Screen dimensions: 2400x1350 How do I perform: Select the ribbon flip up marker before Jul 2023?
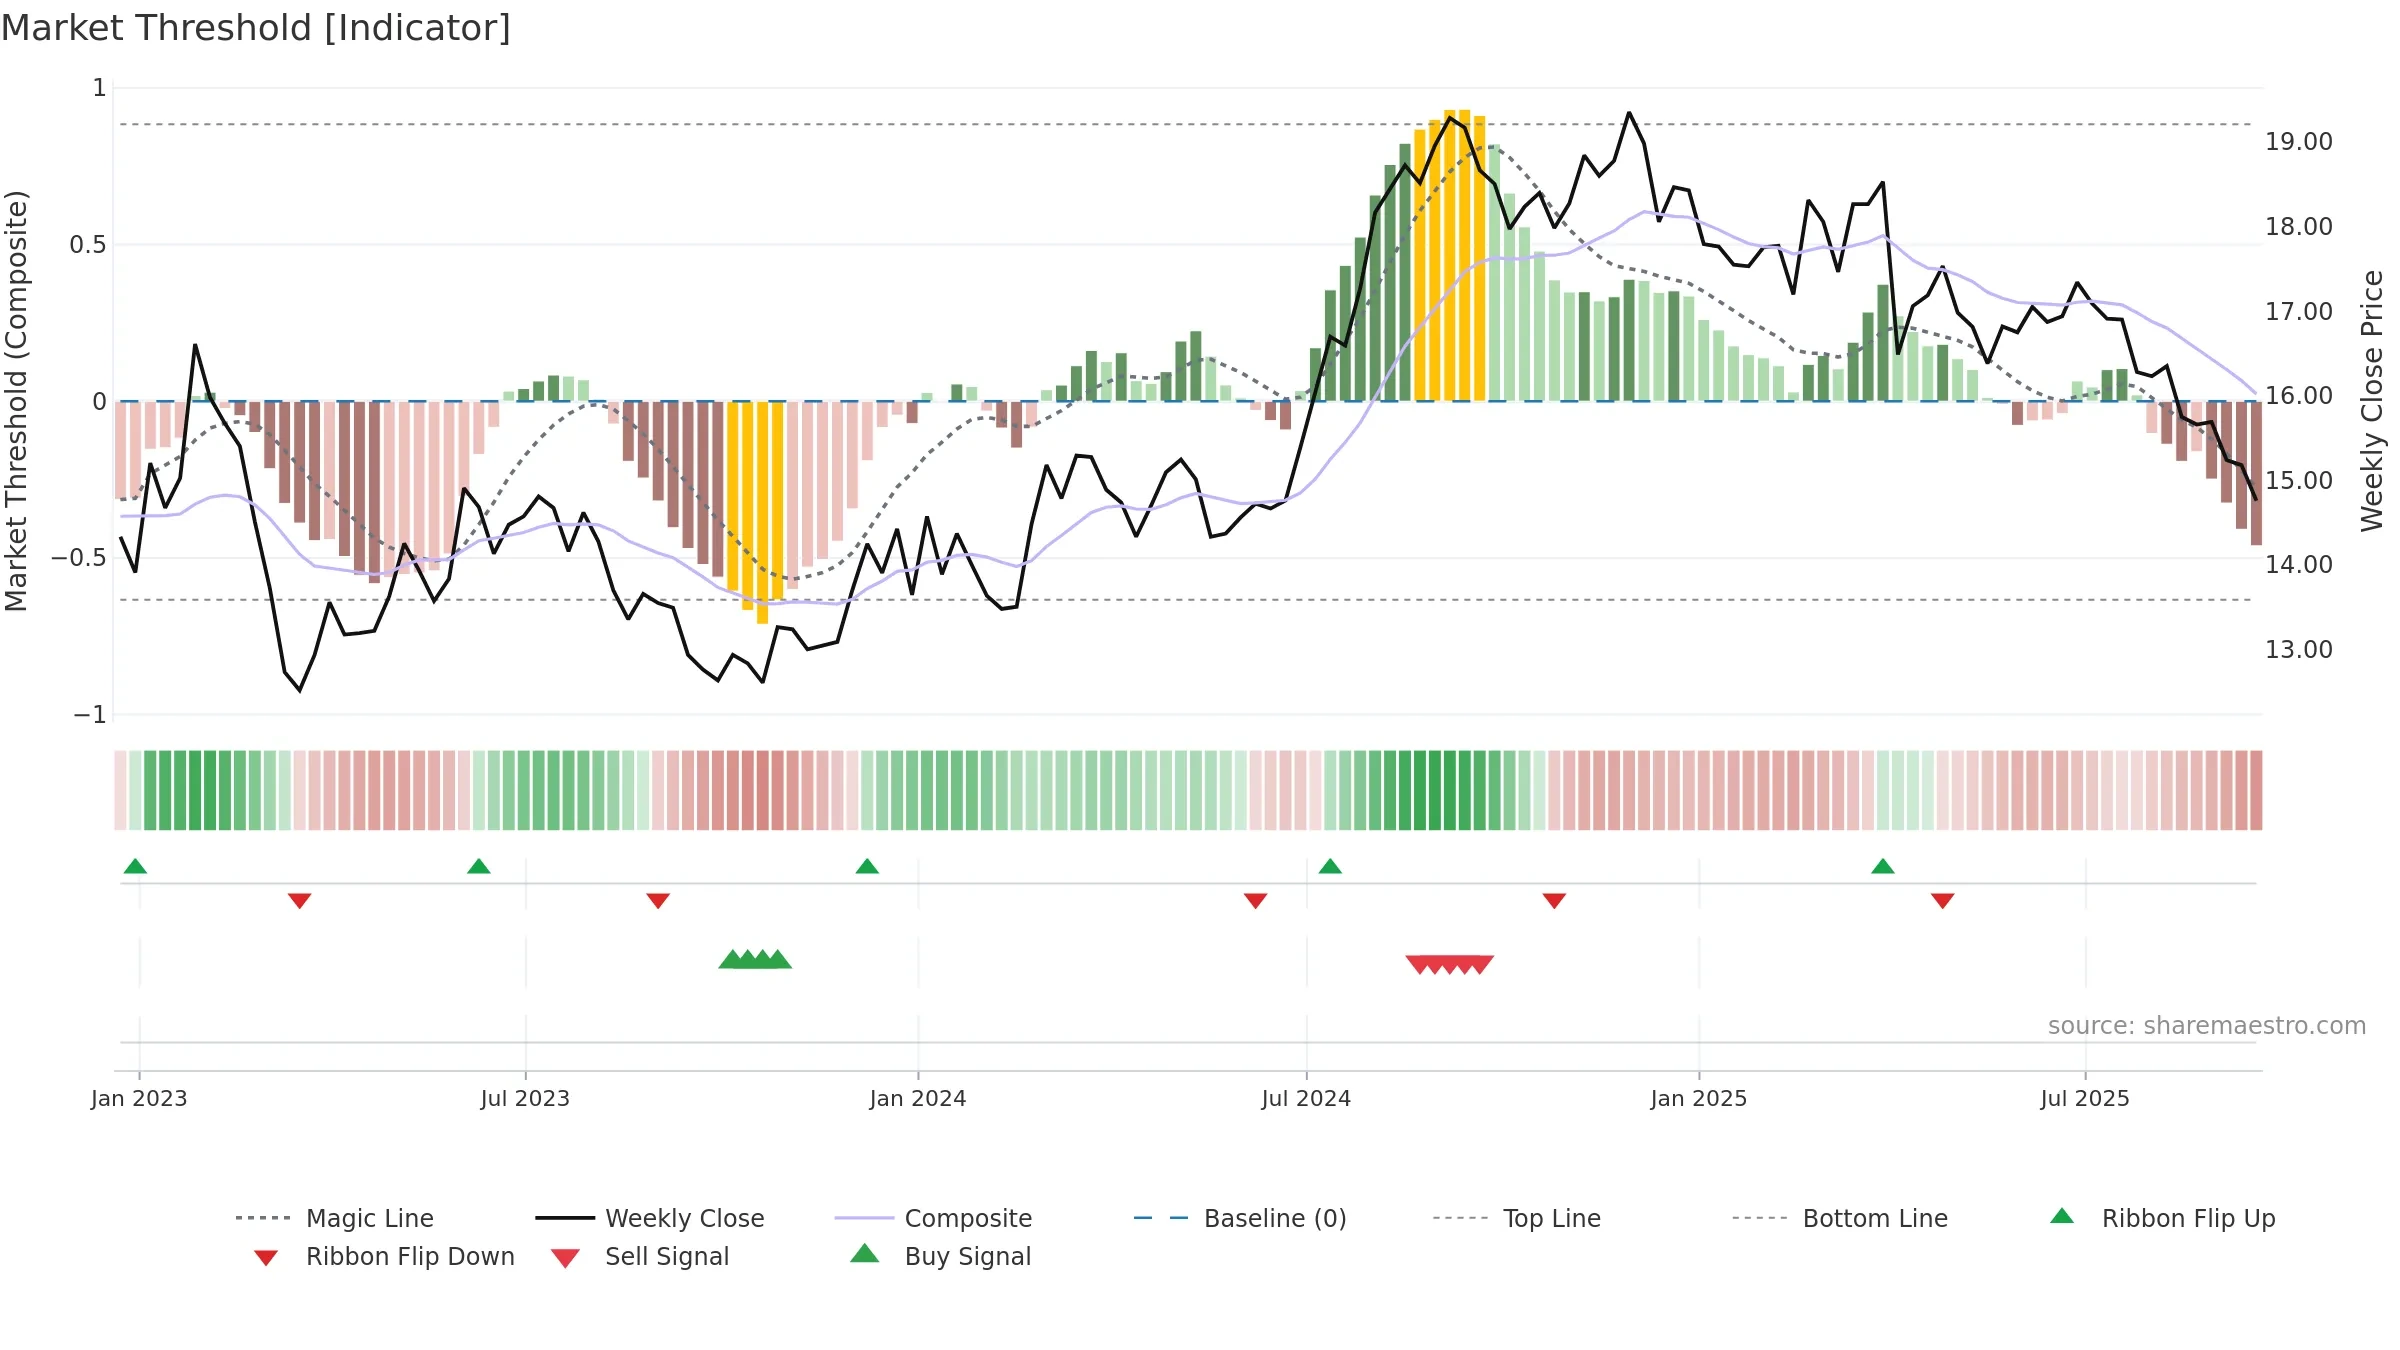(479, 866)
